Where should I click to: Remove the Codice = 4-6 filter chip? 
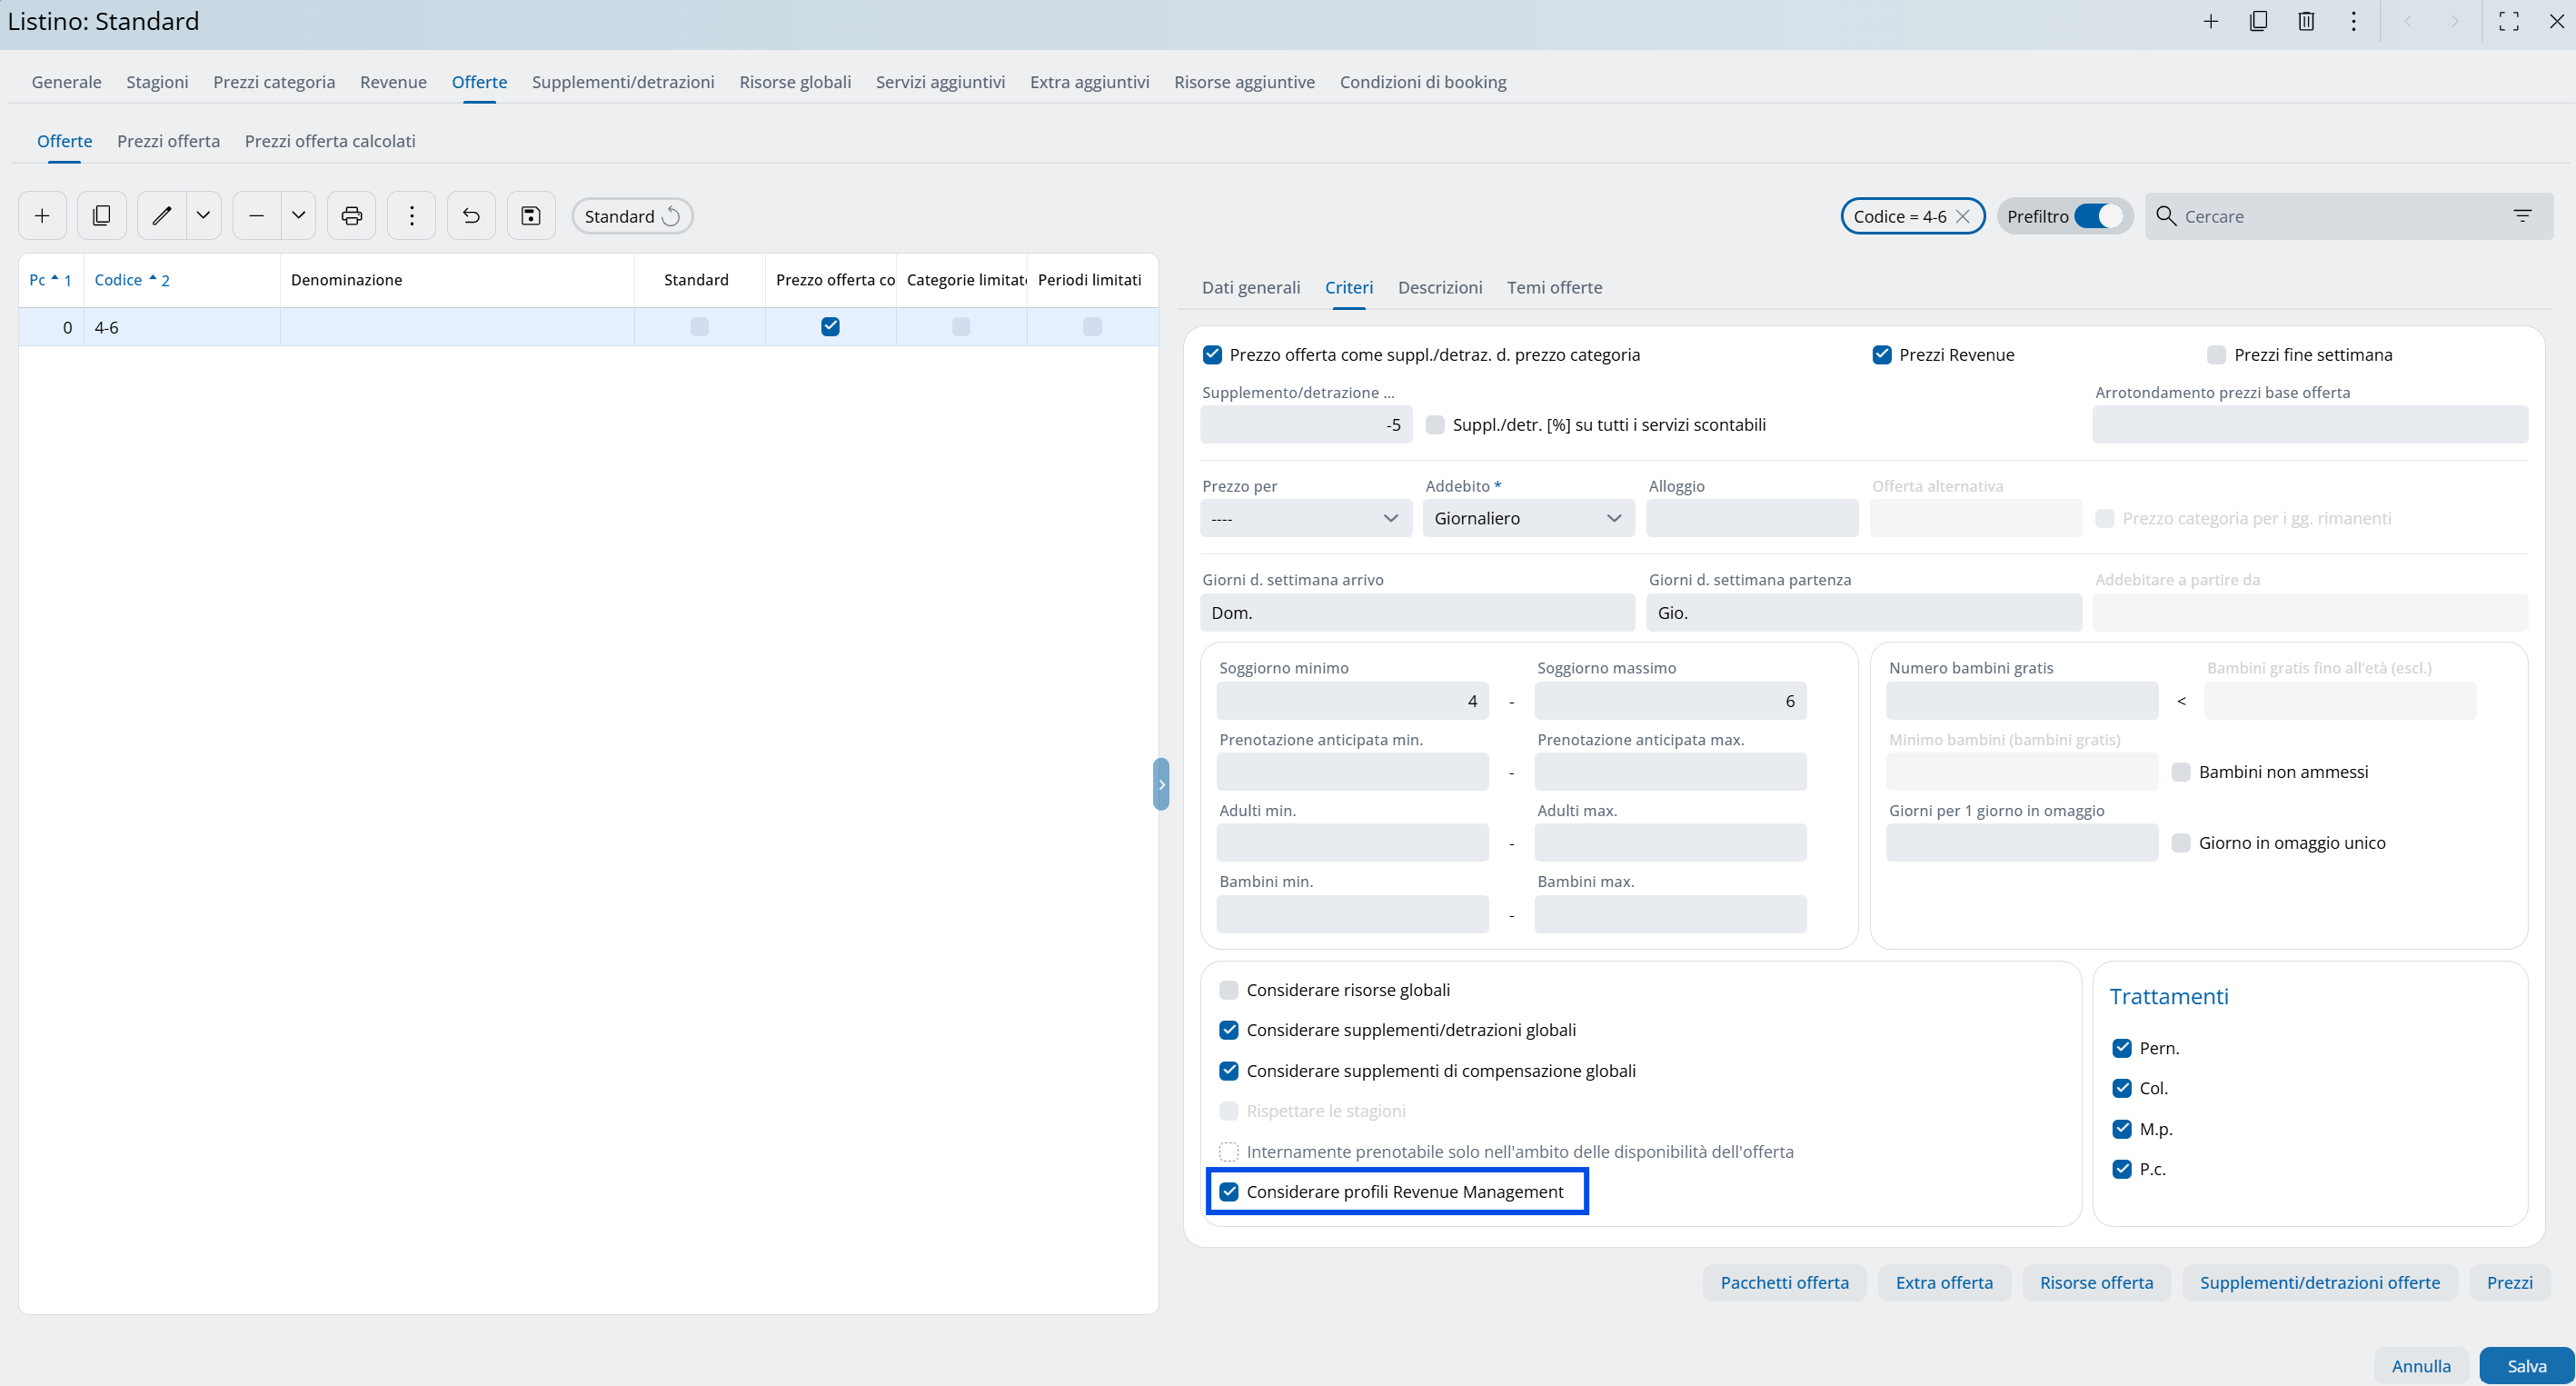1963,216
